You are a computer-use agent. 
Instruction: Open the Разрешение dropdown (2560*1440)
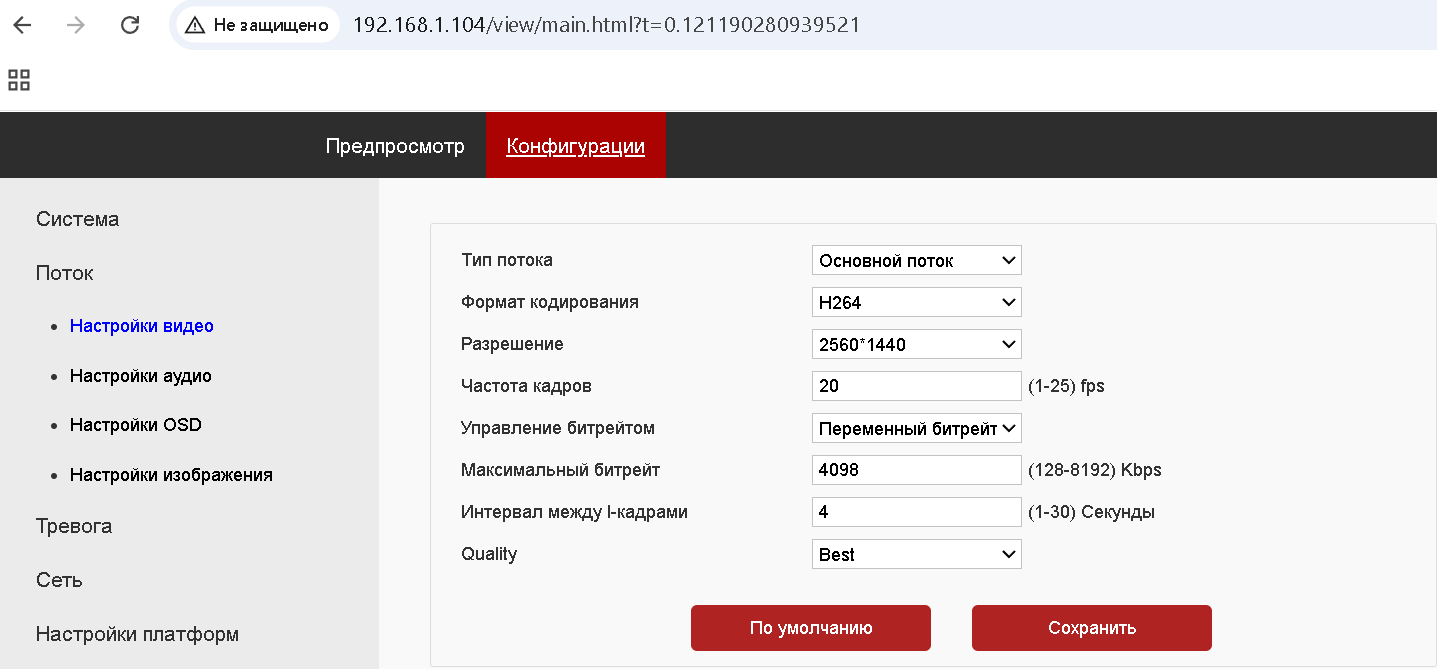(x=917, y=344)
